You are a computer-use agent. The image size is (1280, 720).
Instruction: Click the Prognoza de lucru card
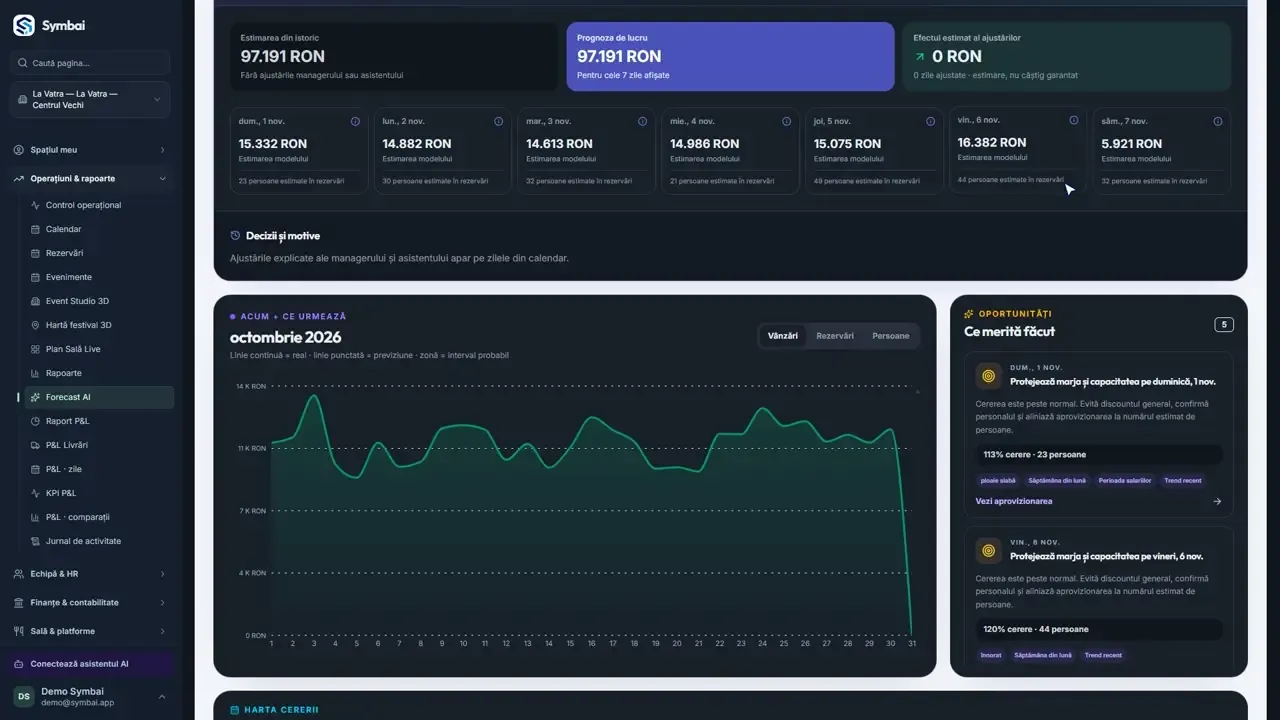730,57
